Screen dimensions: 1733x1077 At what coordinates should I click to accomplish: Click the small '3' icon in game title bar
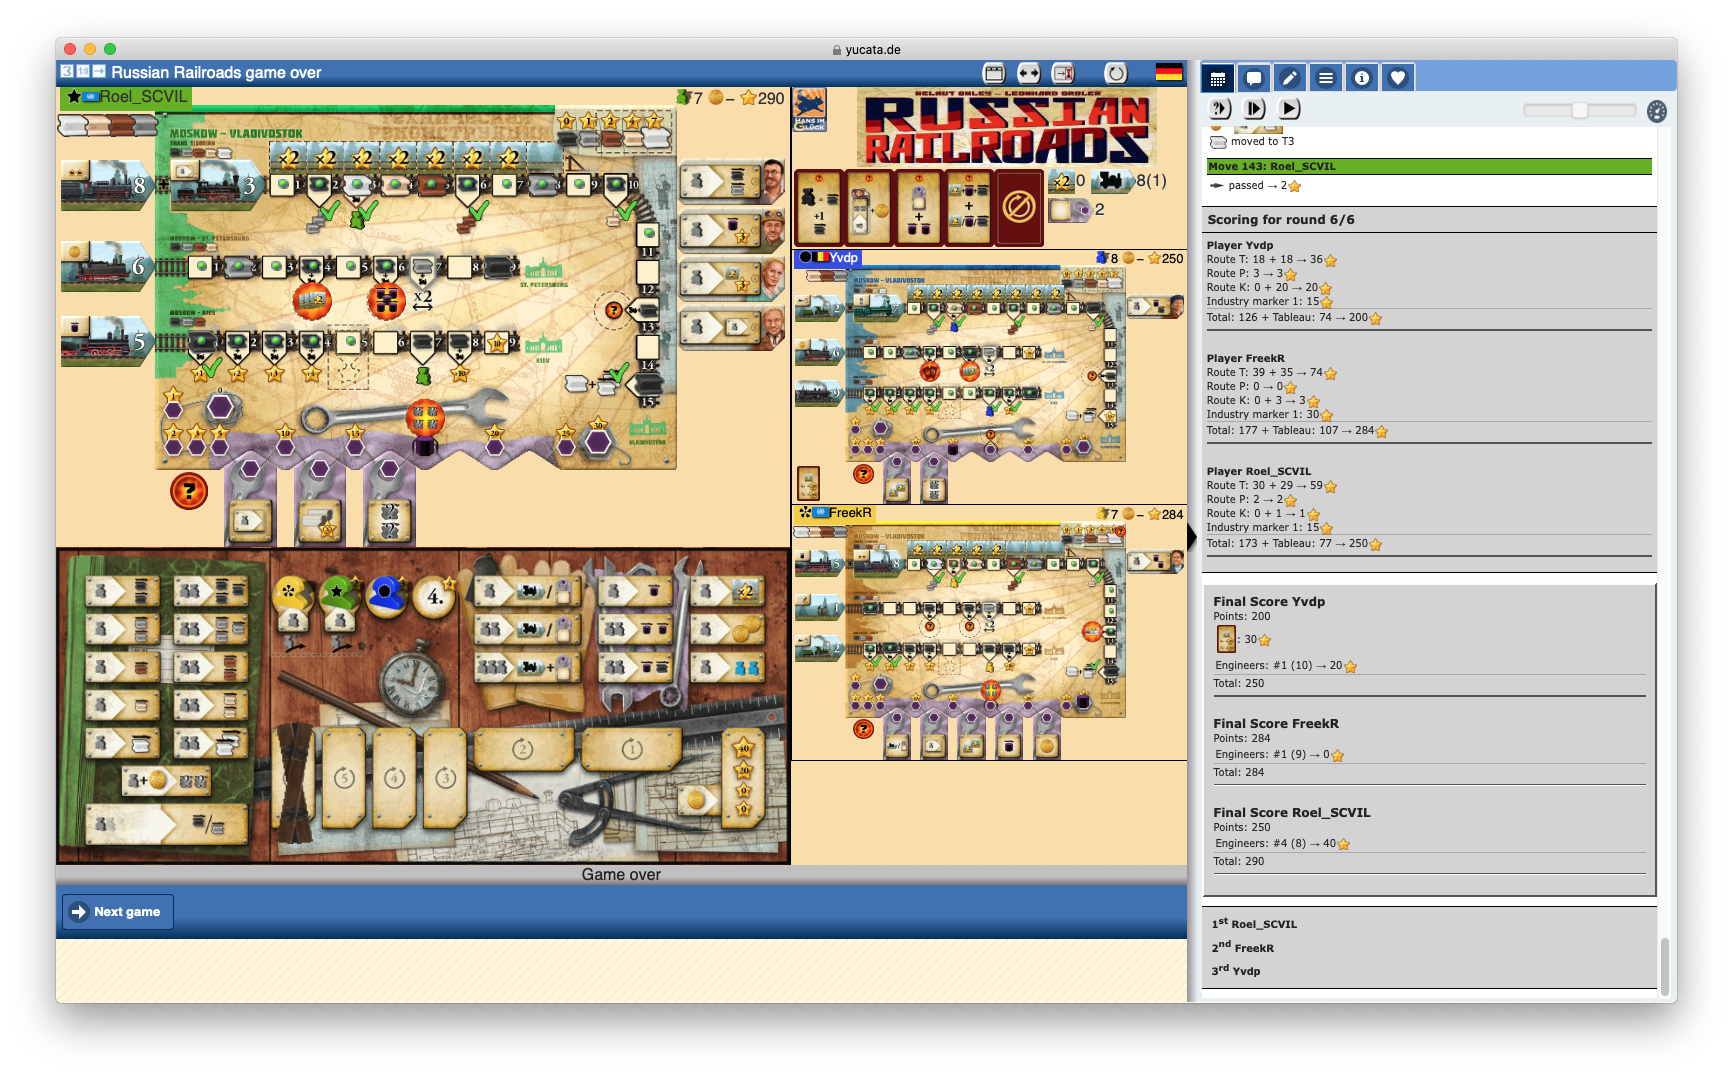click(x=67, y=71)
